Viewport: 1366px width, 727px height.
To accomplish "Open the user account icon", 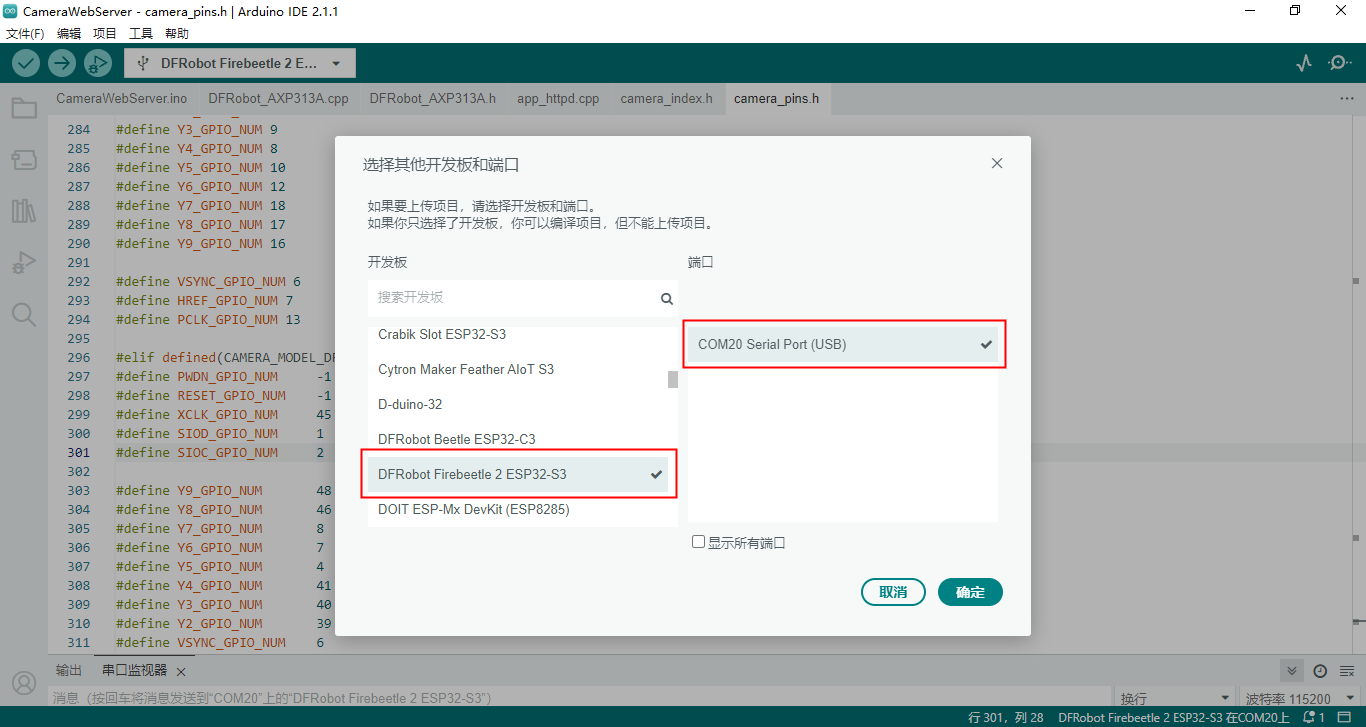I will [x=24, y=683].
